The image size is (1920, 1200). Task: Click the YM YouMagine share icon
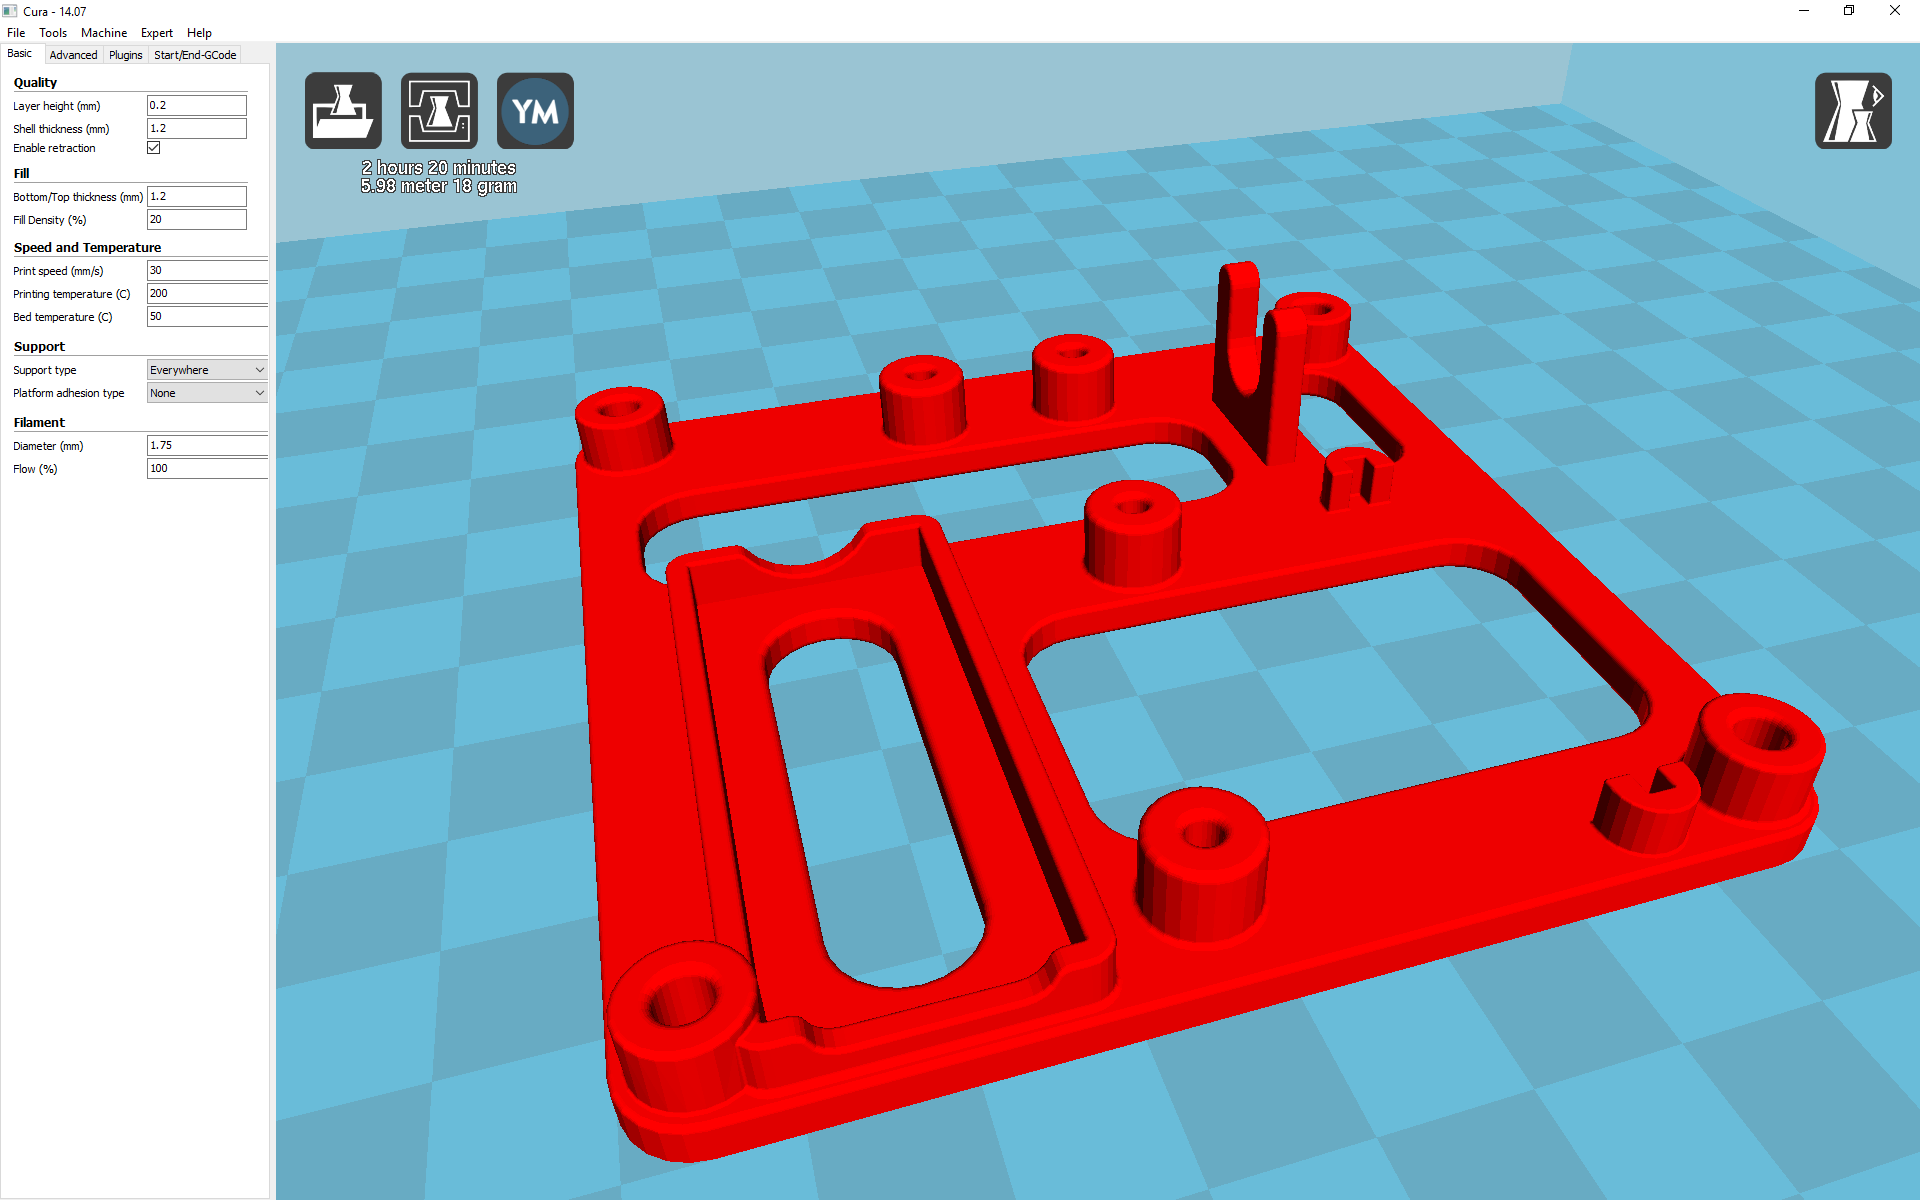point(535,111)
